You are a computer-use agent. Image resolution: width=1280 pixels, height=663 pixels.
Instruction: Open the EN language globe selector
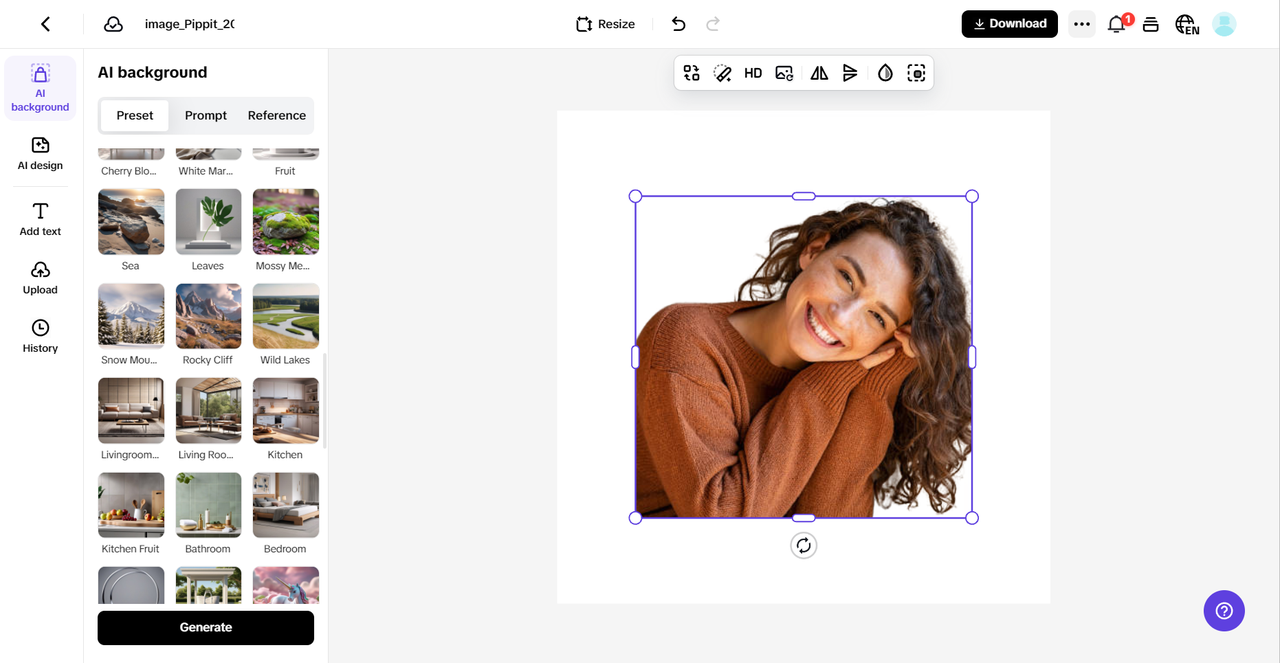[x=1187, y=24]
